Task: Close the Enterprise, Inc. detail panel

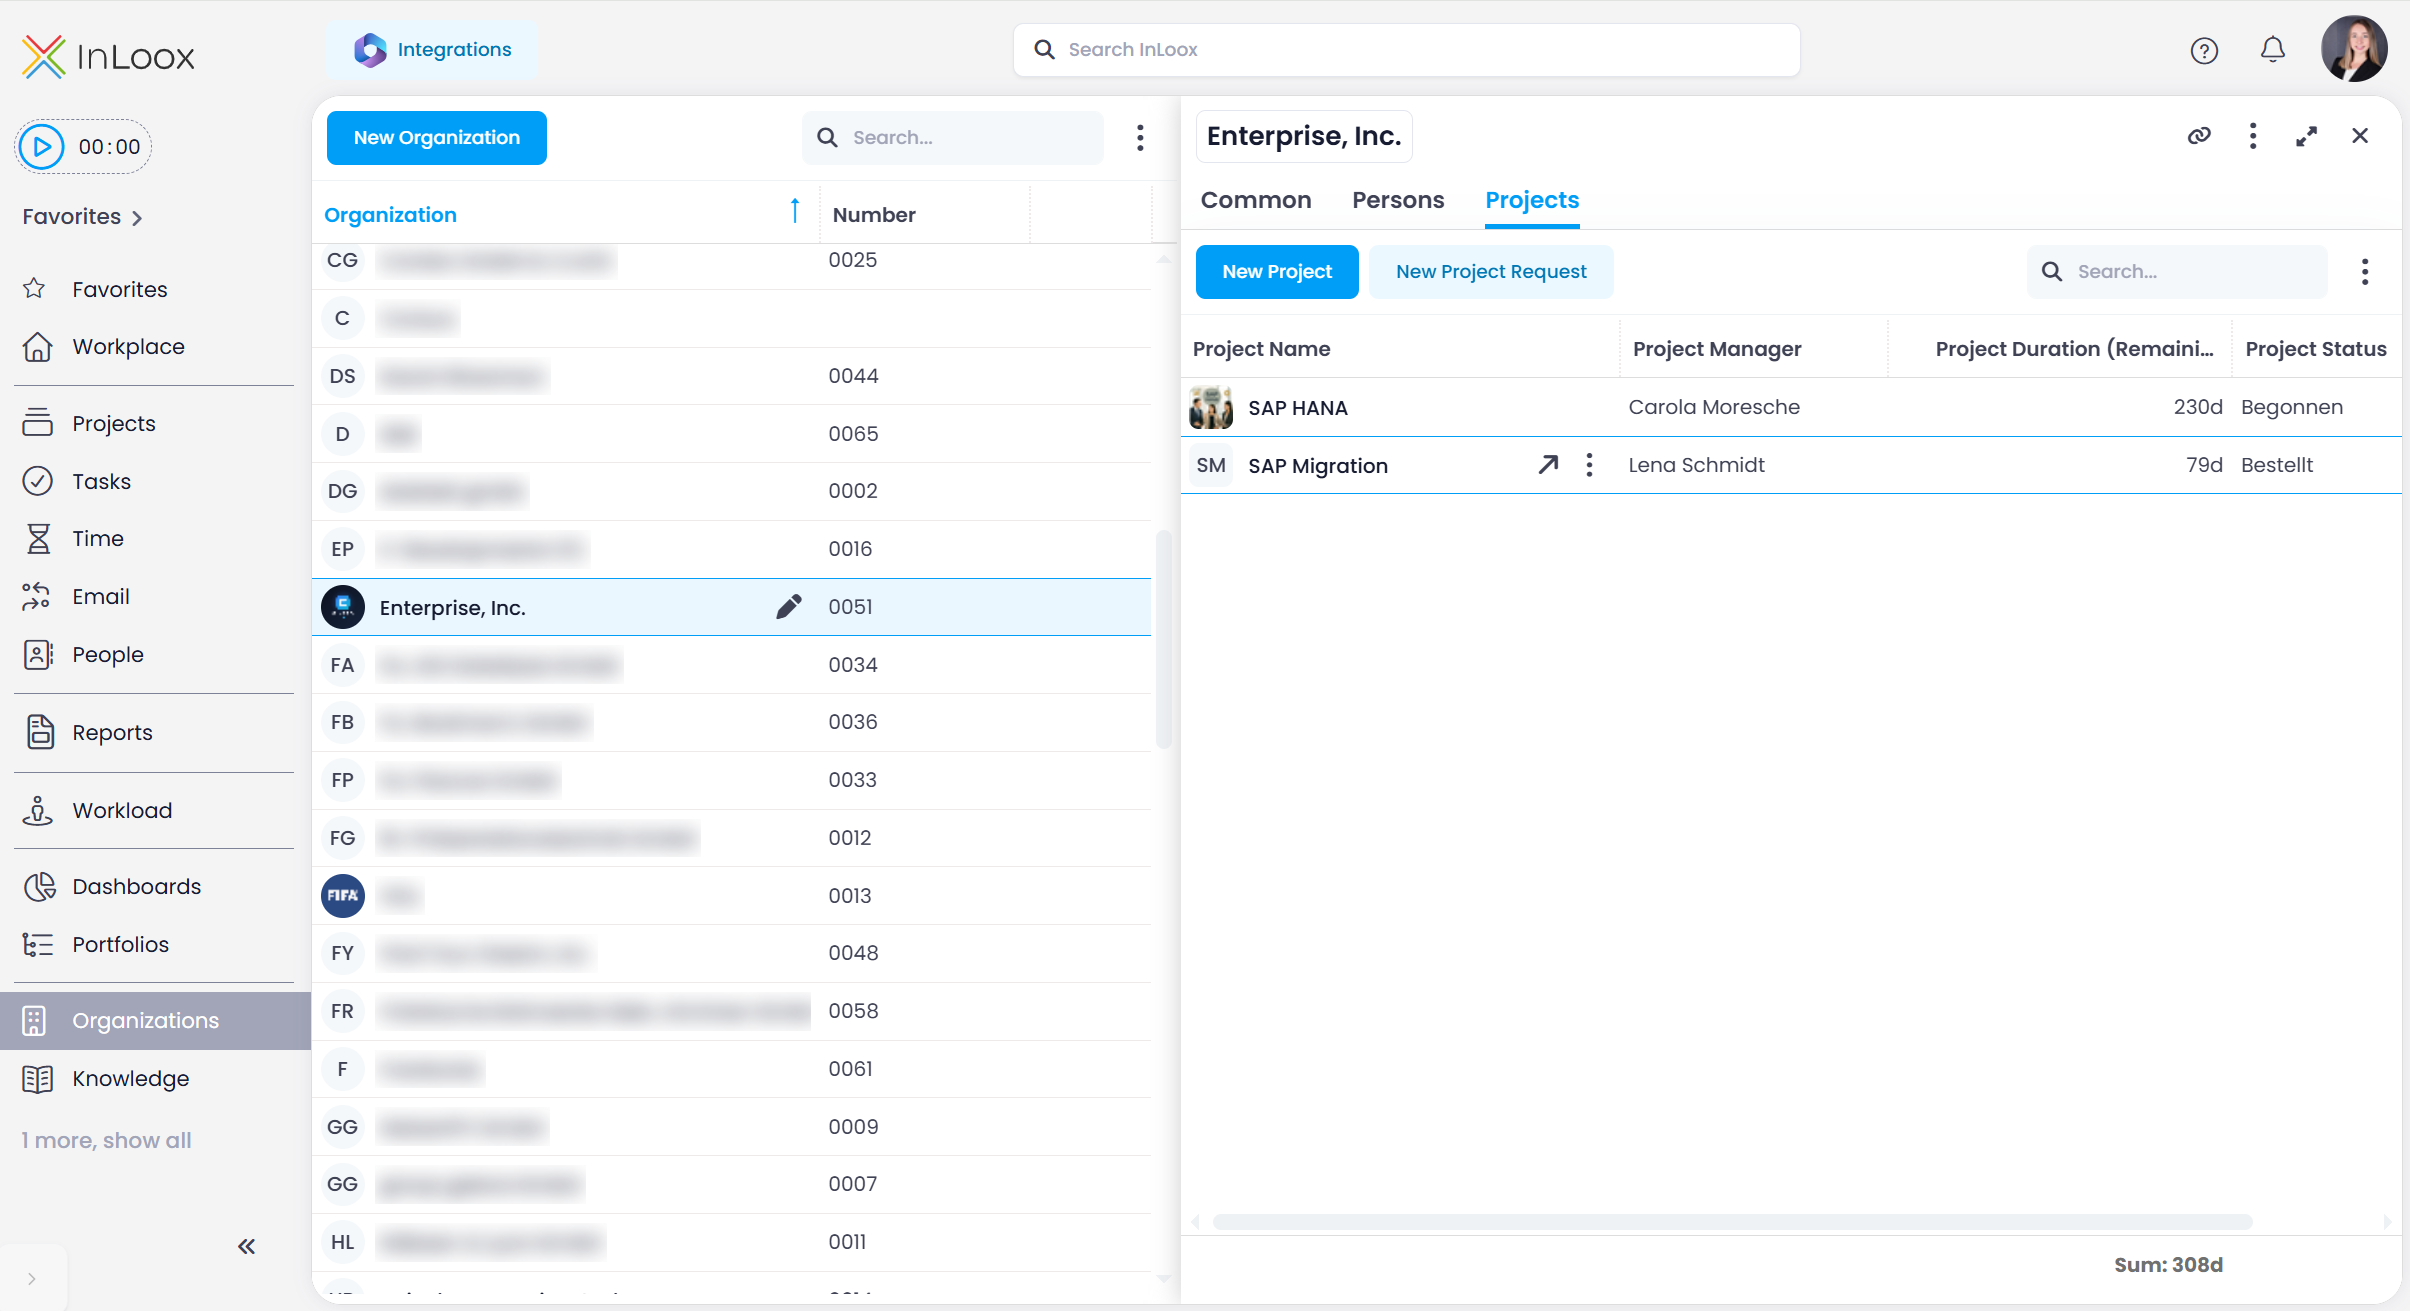Action: click(x=2360, y=136)
